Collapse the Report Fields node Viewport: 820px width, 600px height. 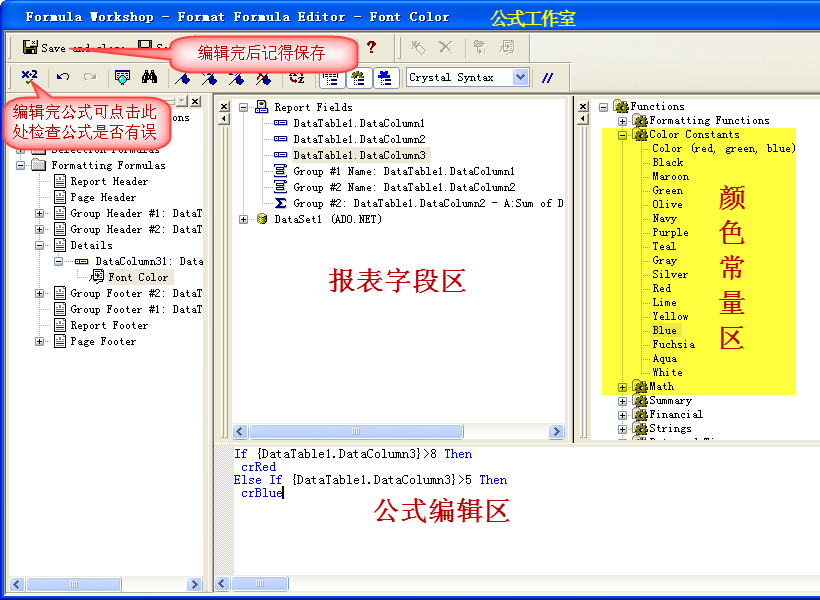(x=243, y=107)
